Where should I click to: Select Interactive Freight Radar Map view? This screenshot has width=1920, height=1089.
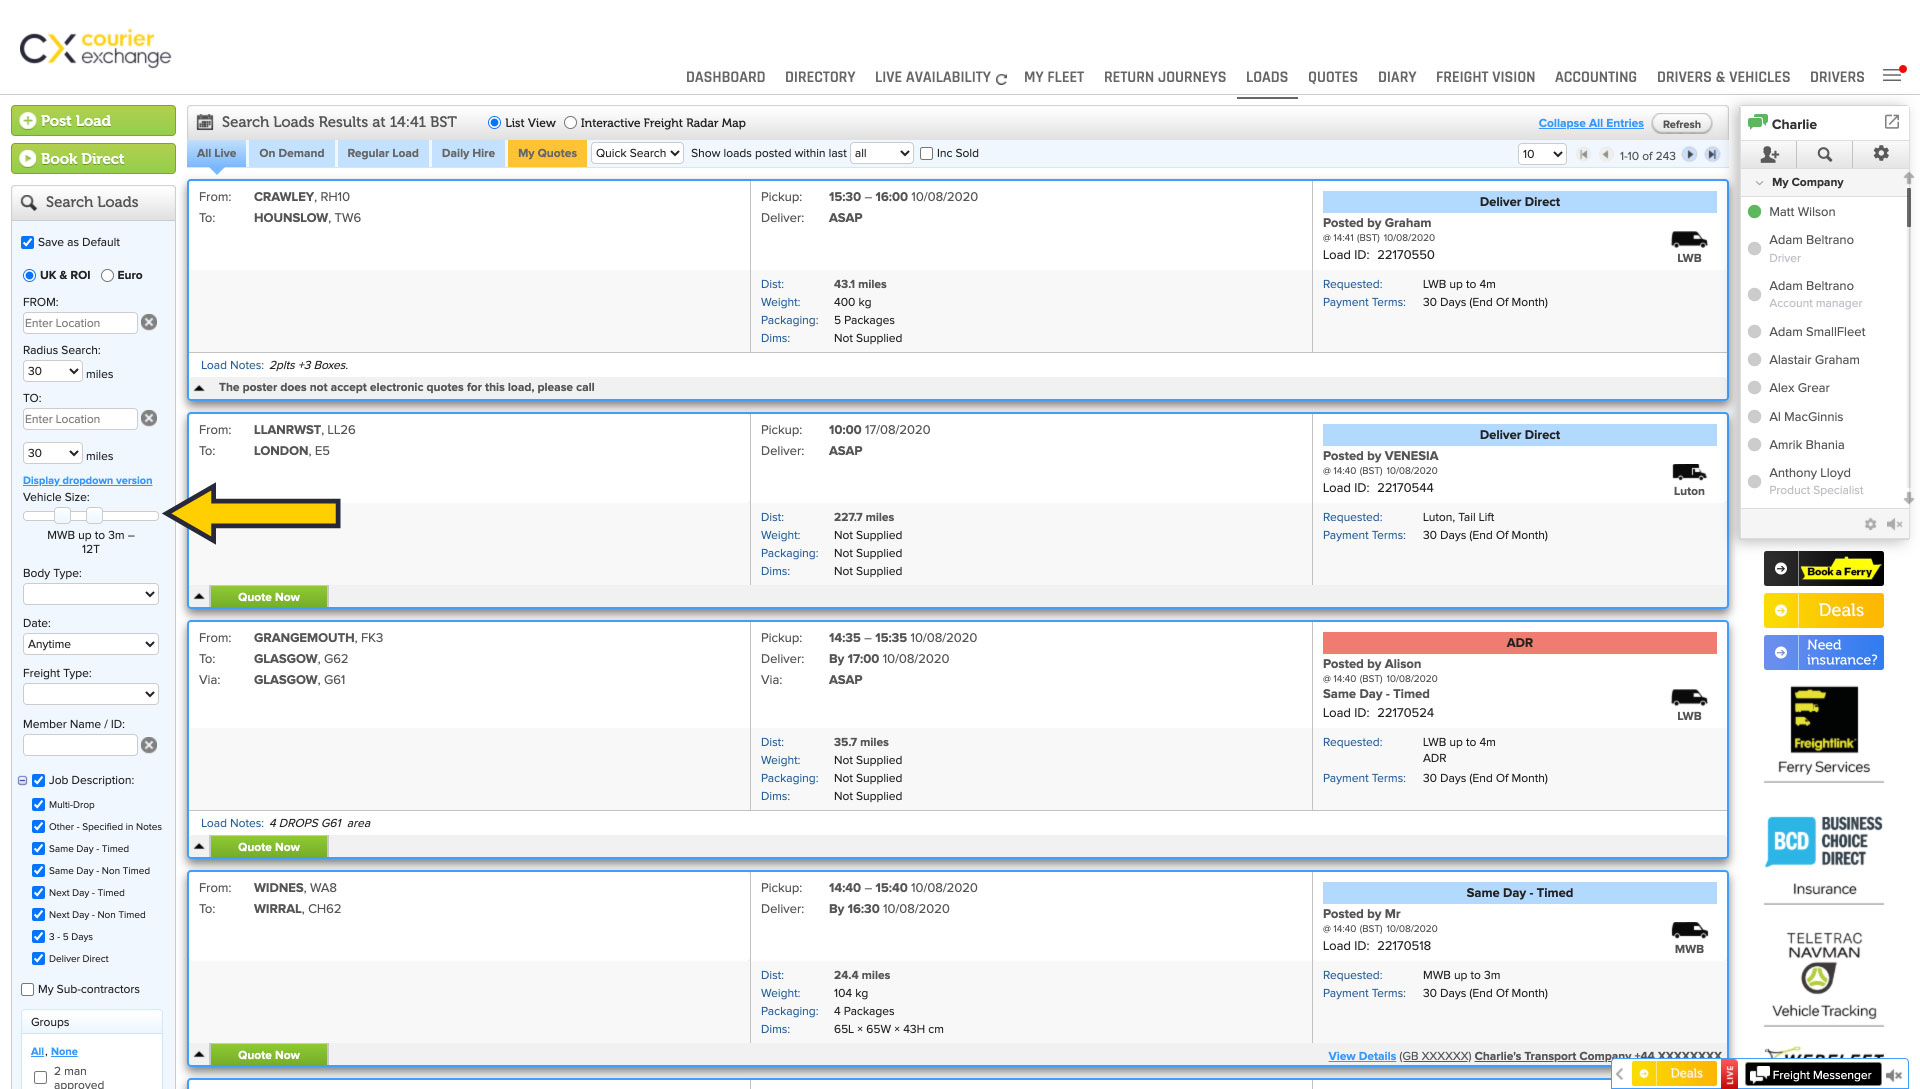[570, 123]
